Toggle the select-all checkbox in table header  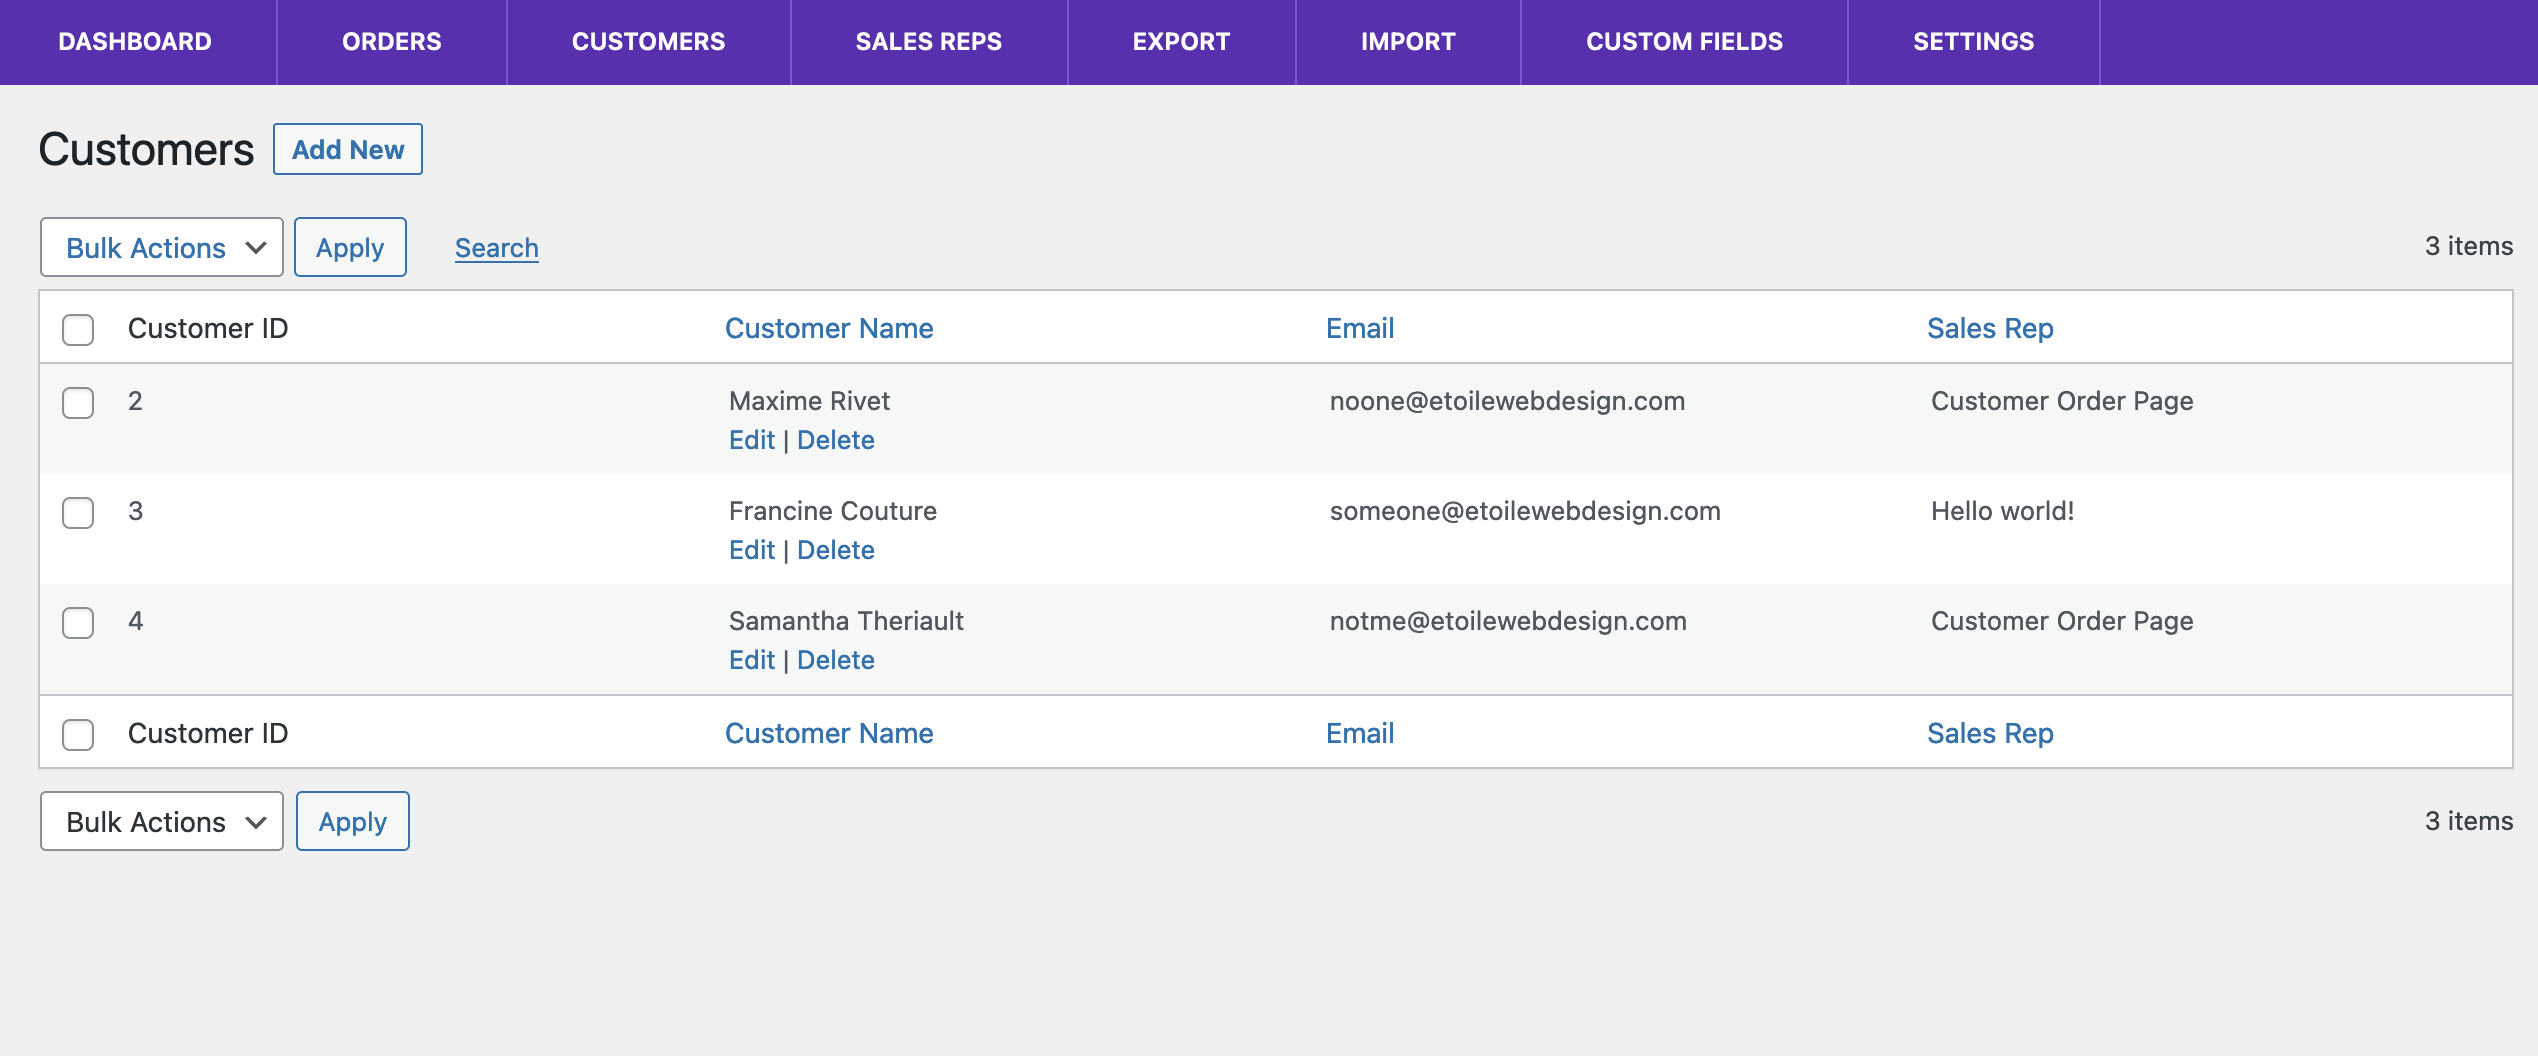click(x=78, y=330)
